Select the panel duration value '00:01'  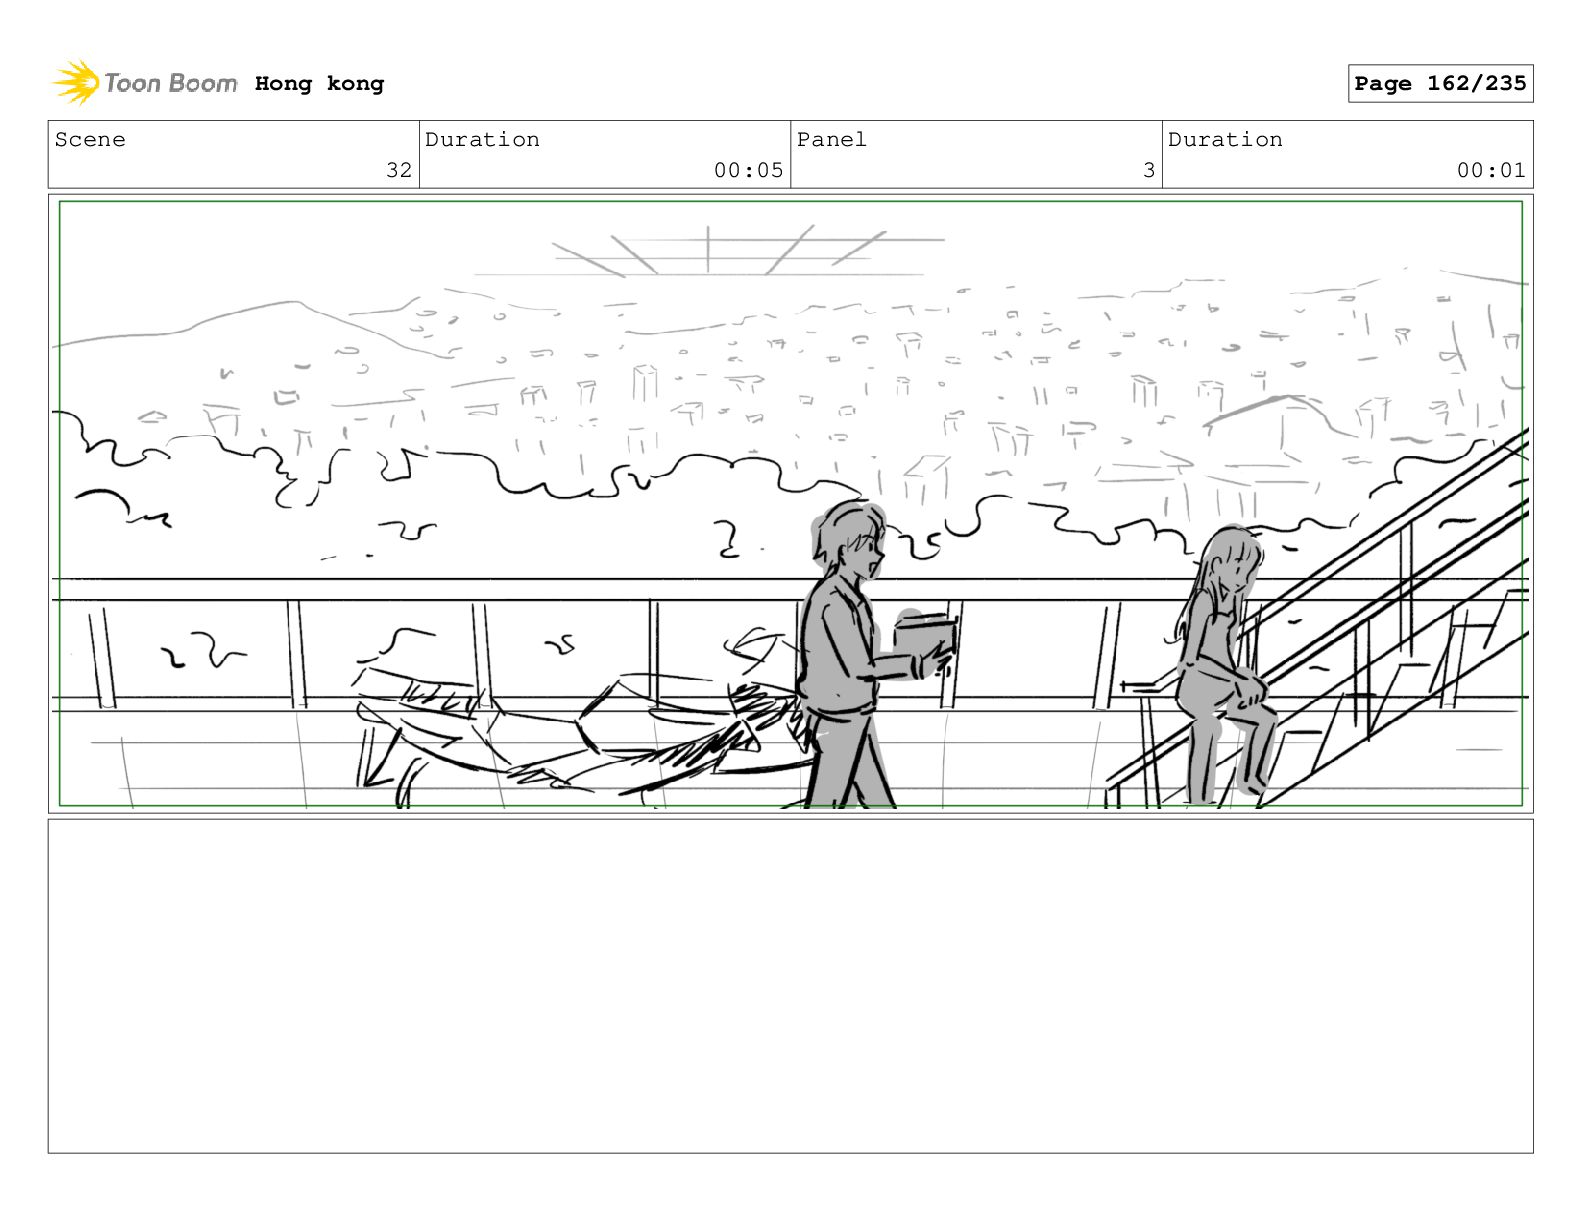point(1491,170)
